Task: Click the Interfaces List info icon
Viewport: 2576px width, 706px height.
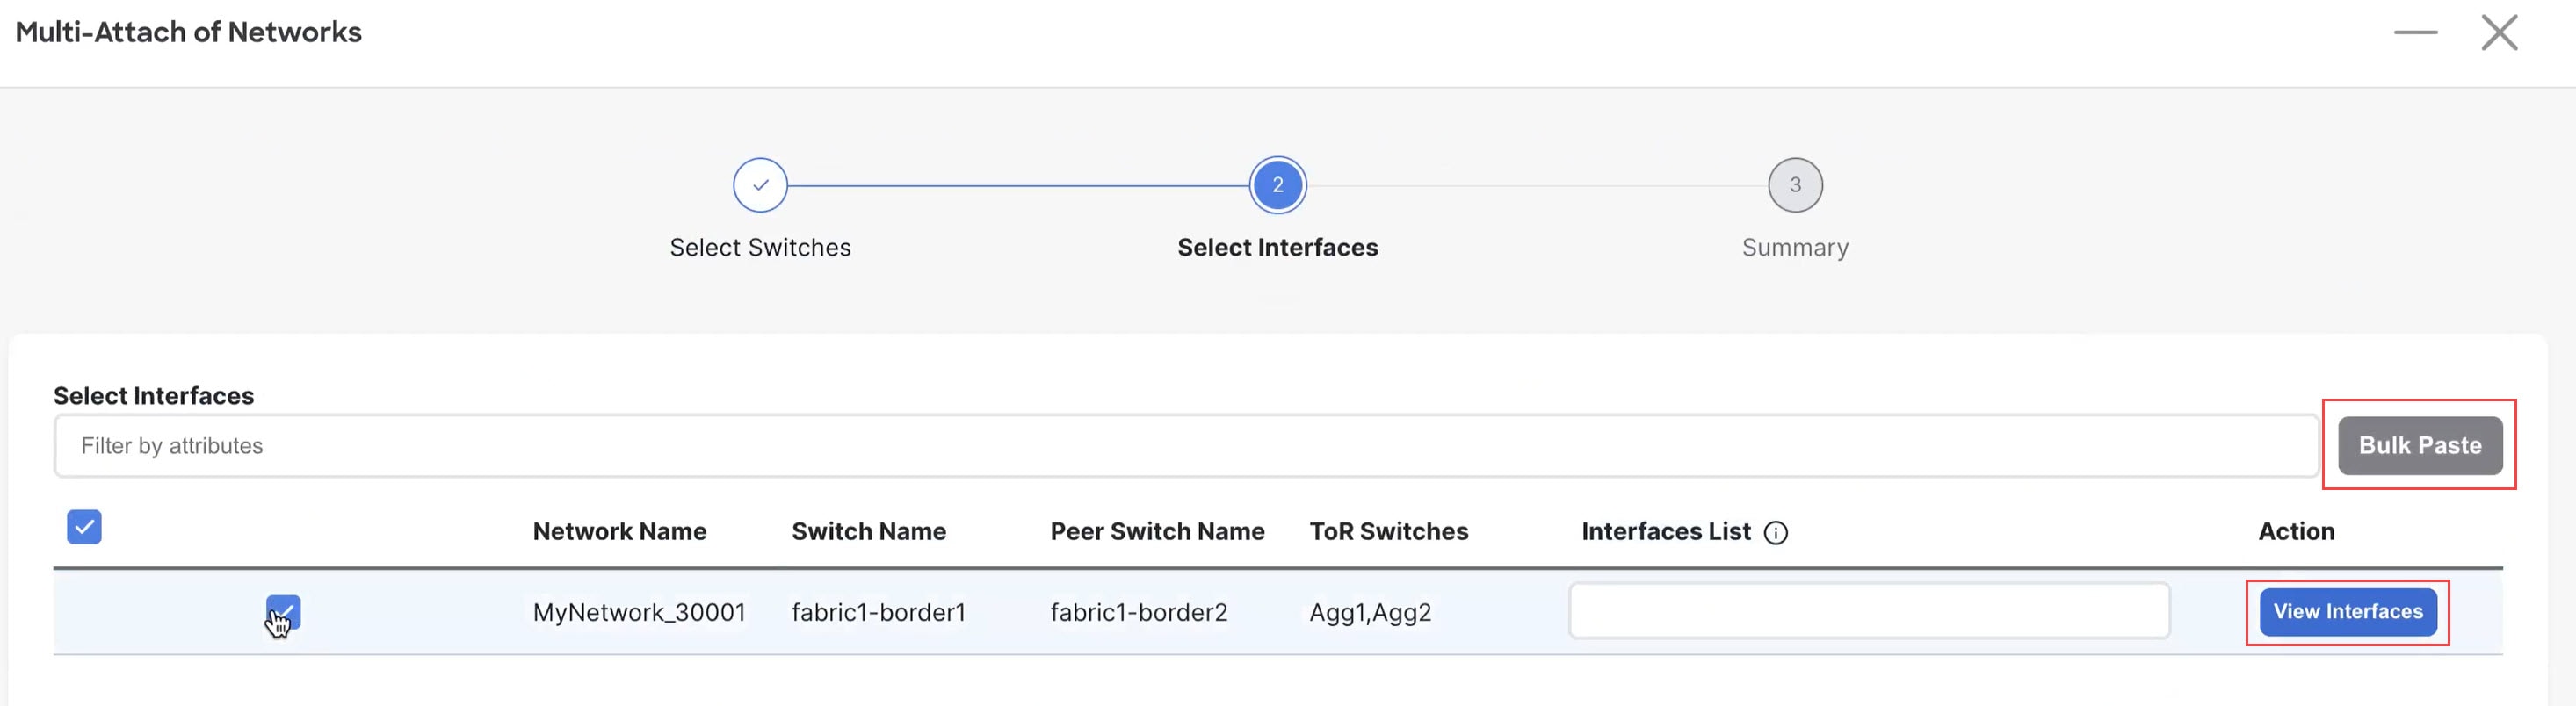Action: 1775,532
